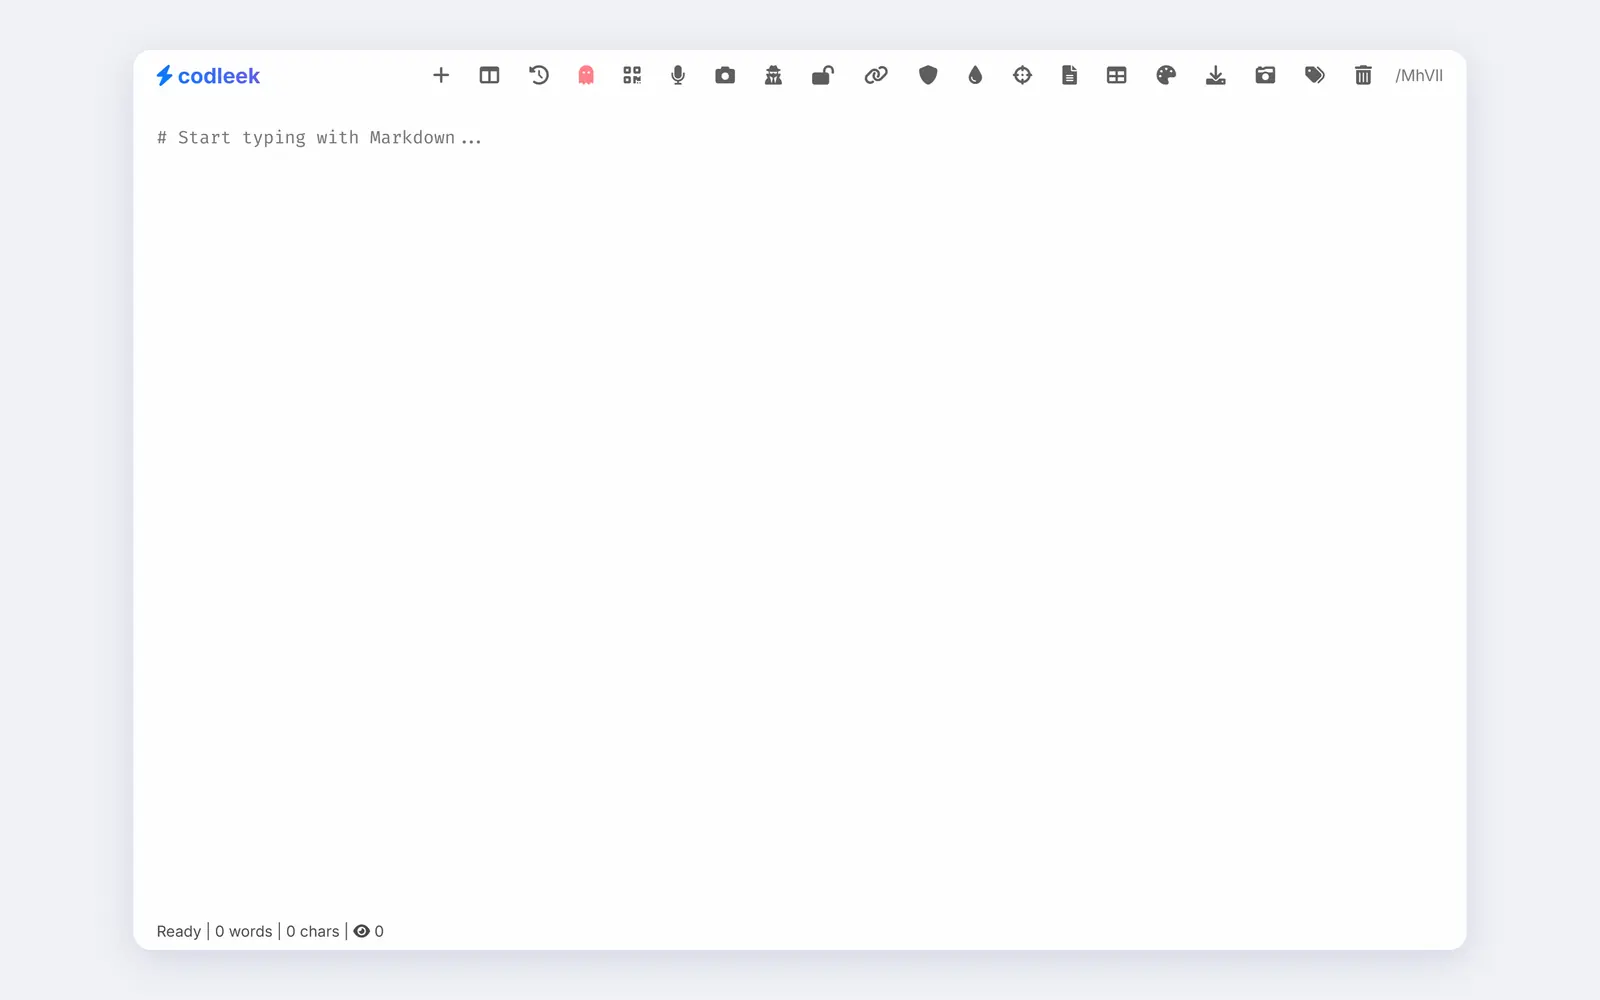This screenshot has width=1600, height=1000.
Task: Click the crosshairs target icon
Action: click(x=1022, y=75)
